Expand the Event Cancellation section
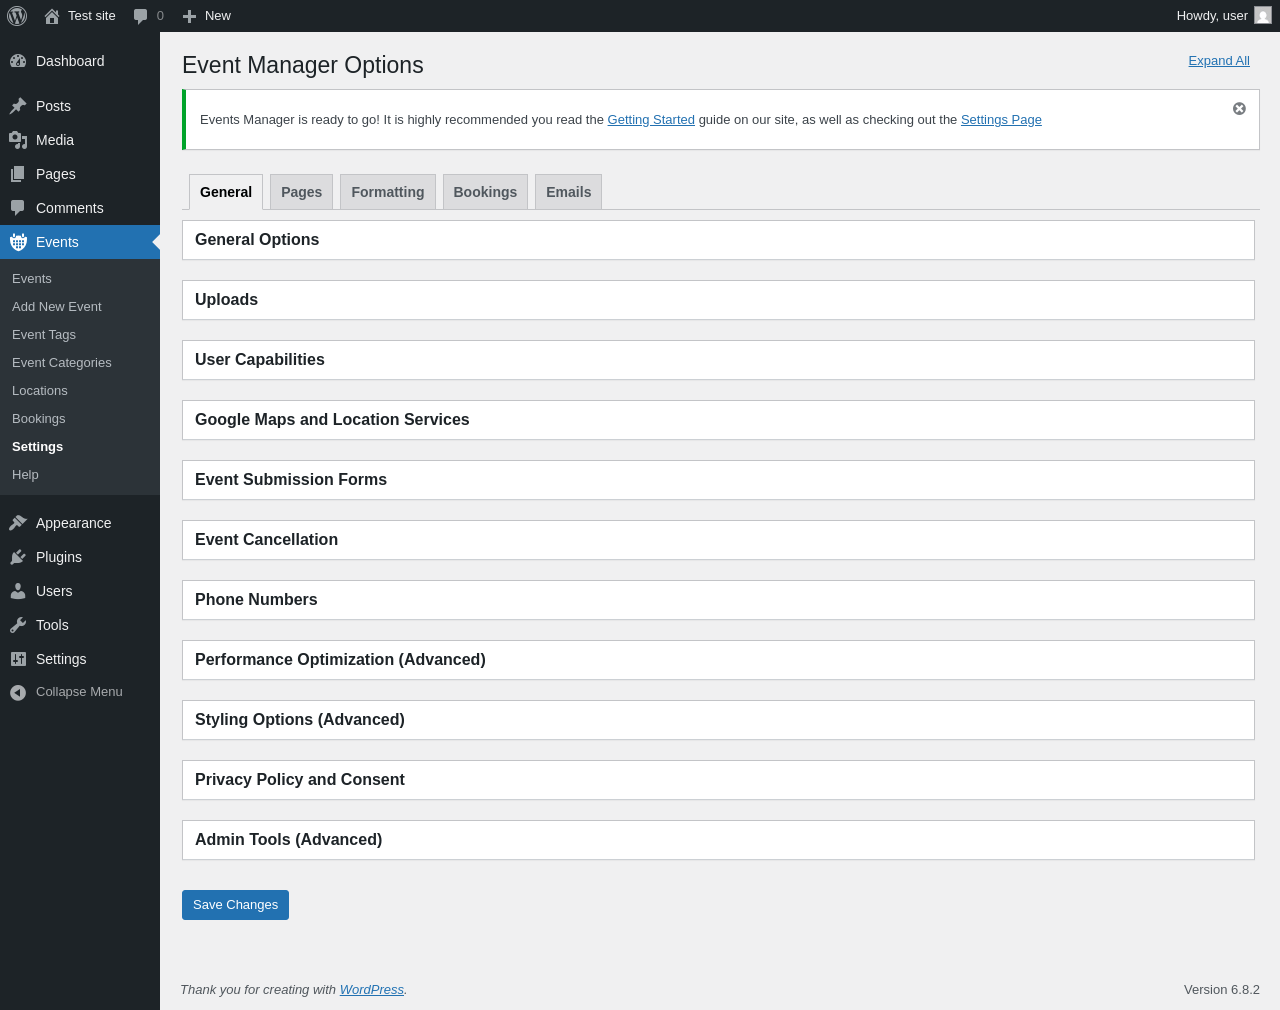1280x1010 pixels. 718,540
